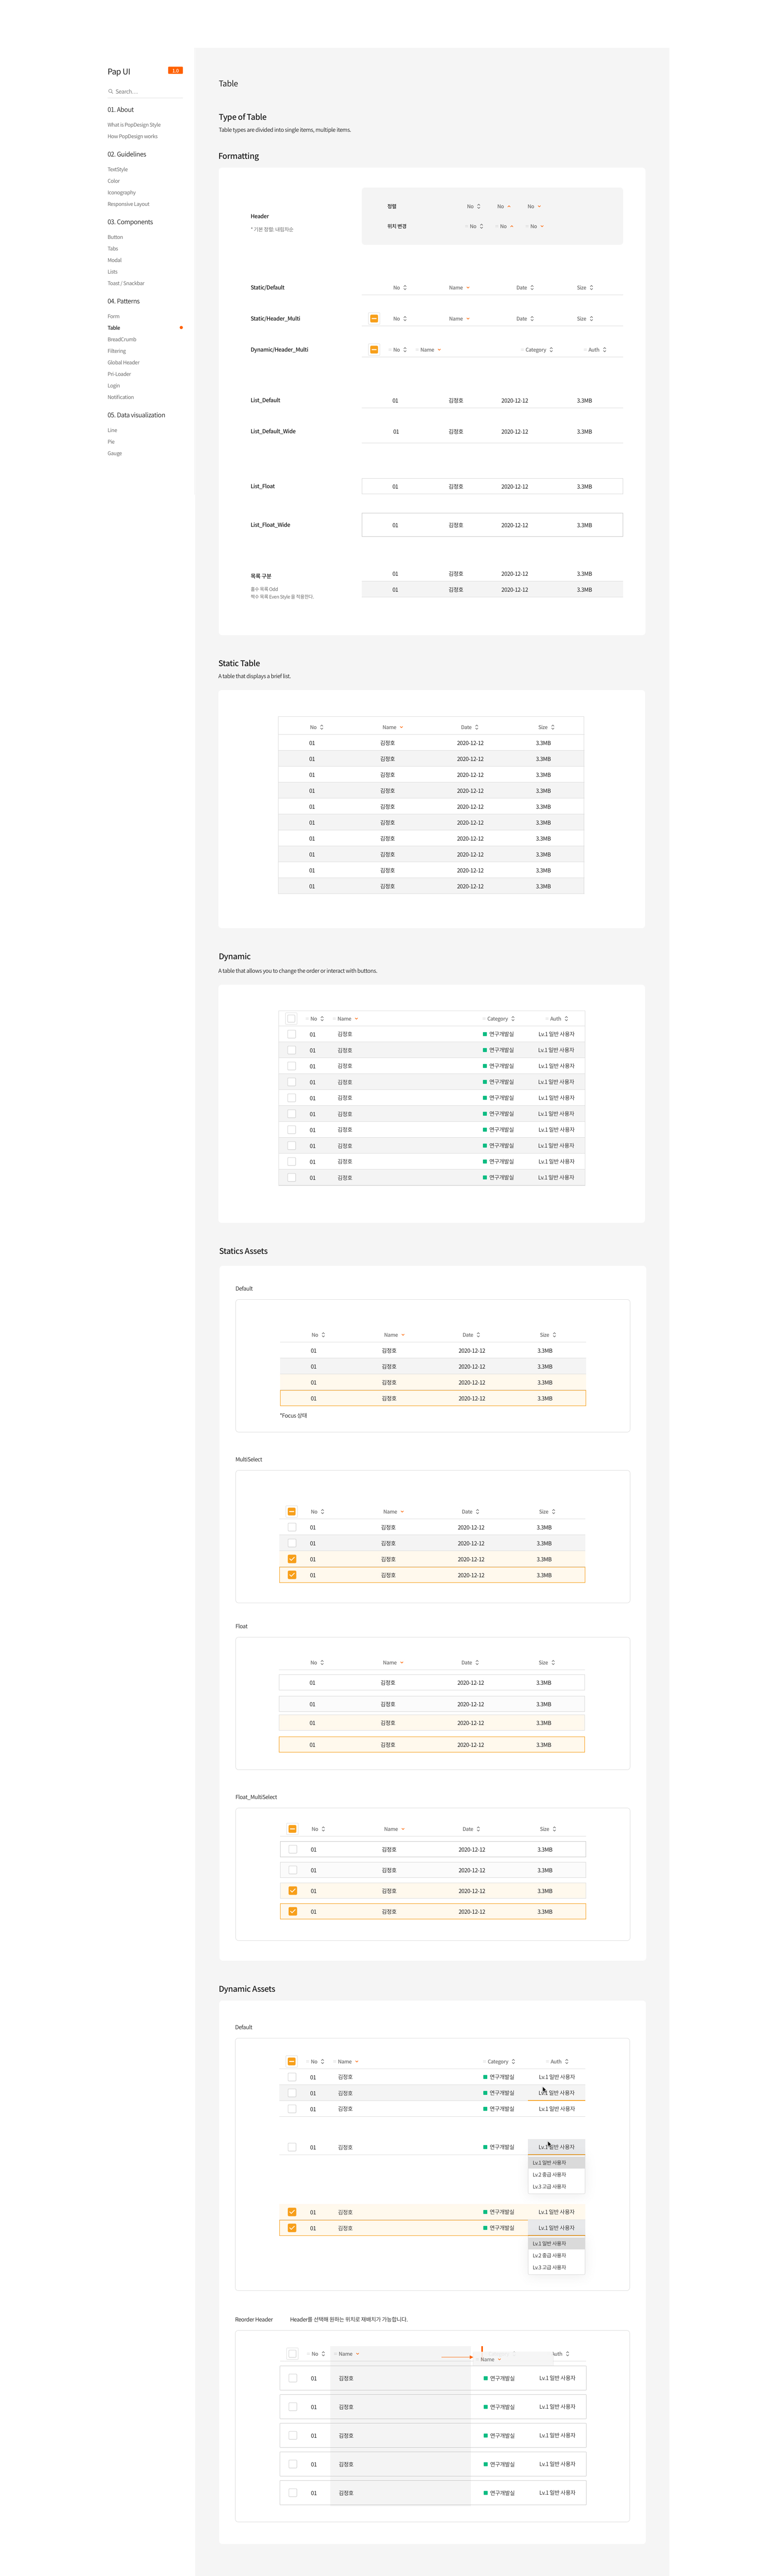Click the ascending orange arrow in 정렬 row
The image size is (765, 2576).
(x=509, y=206)
